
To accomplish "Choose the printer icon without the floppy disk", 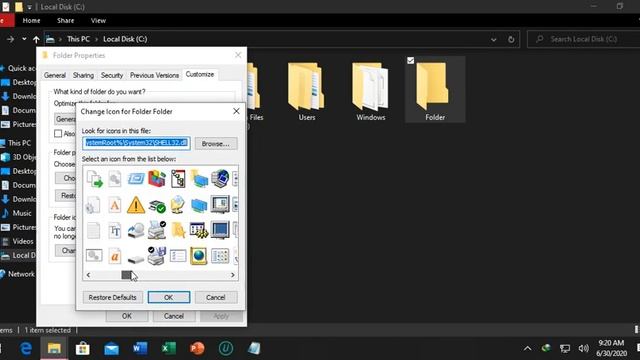I will pyautogui.click(x=157, y=230).
